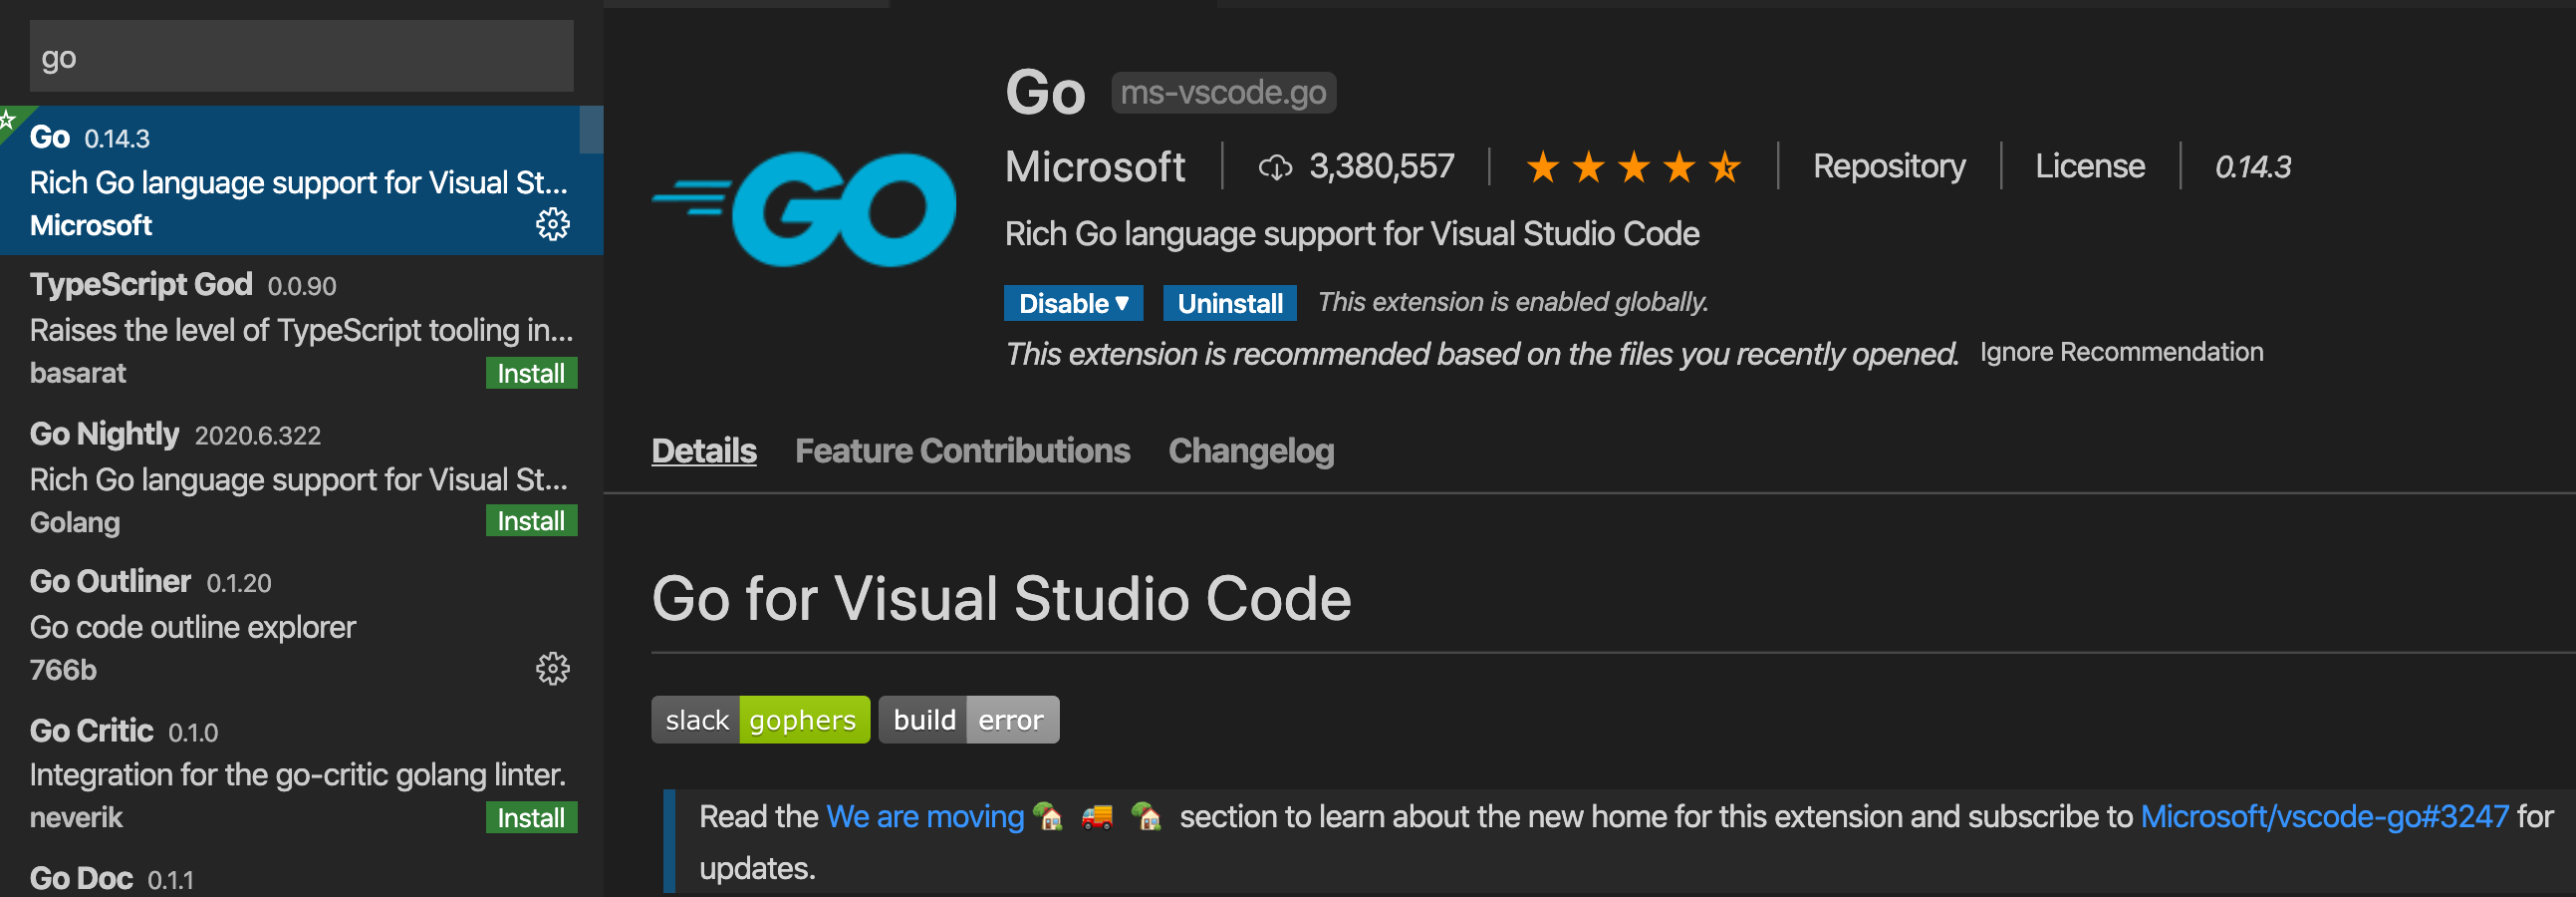Select Go Critic in the extensions list
Image resolution: width=2576 pixels, height=897 pixels.
point(301,774)
